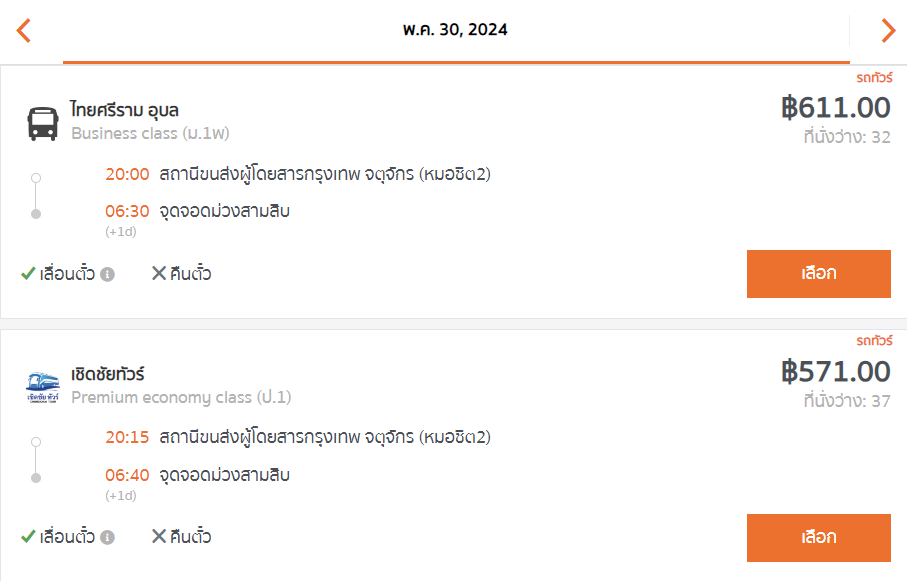The width and height of the screenshot is (907, 581).
Task: Click the ไทยศรีราม อุบล operator name
Action: click(124, 109)
